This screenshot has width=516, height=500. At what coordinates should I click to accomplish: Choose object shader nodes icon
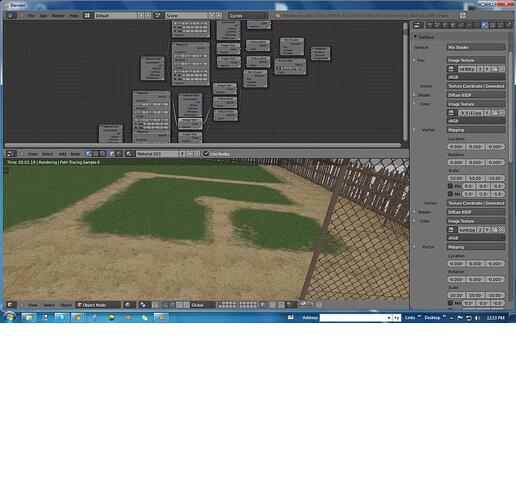point(112,154)
